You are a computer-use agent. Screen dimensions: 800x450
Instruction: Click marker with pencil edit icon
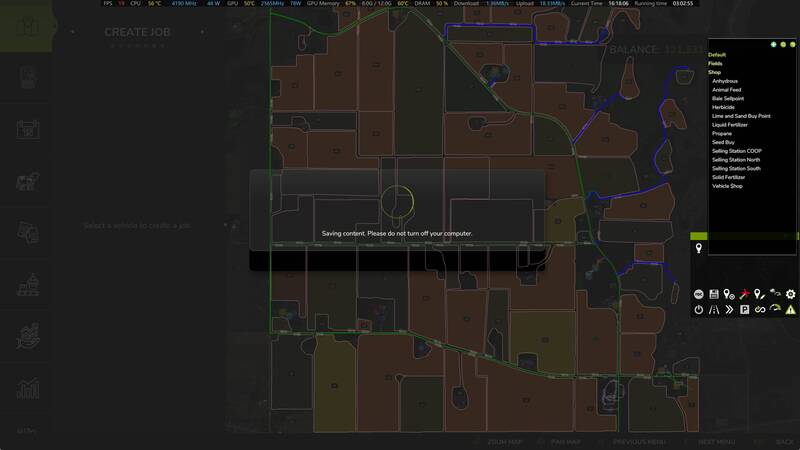760,294
